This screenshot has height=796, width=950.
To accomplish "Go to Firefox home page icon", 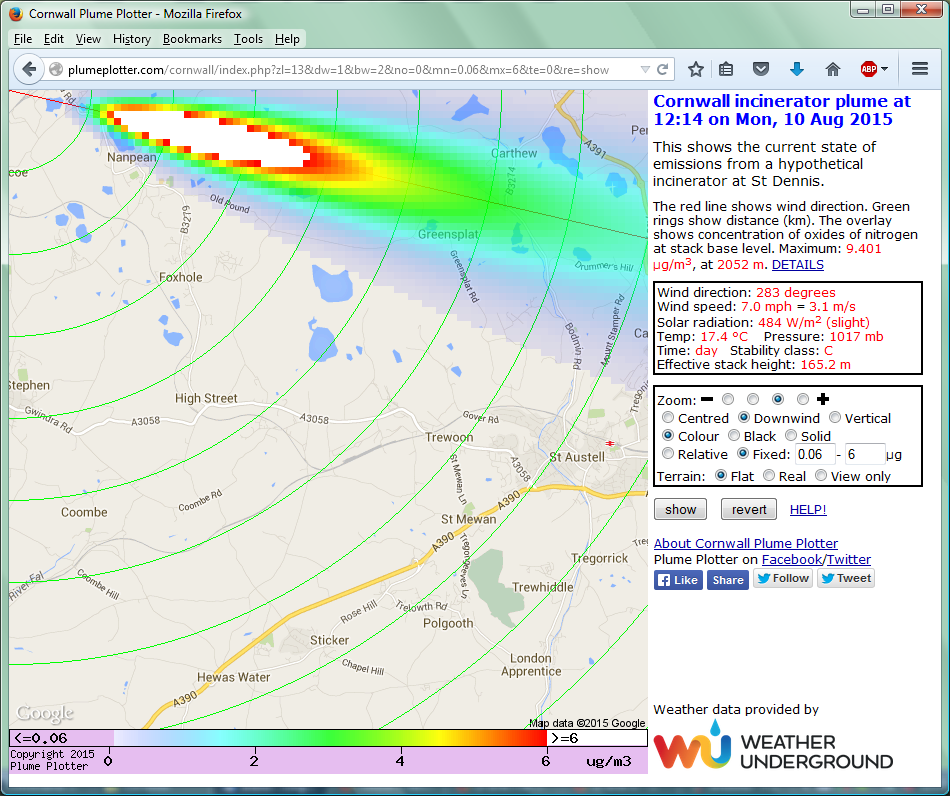I will pyautogui.click(x=832, y=69).
